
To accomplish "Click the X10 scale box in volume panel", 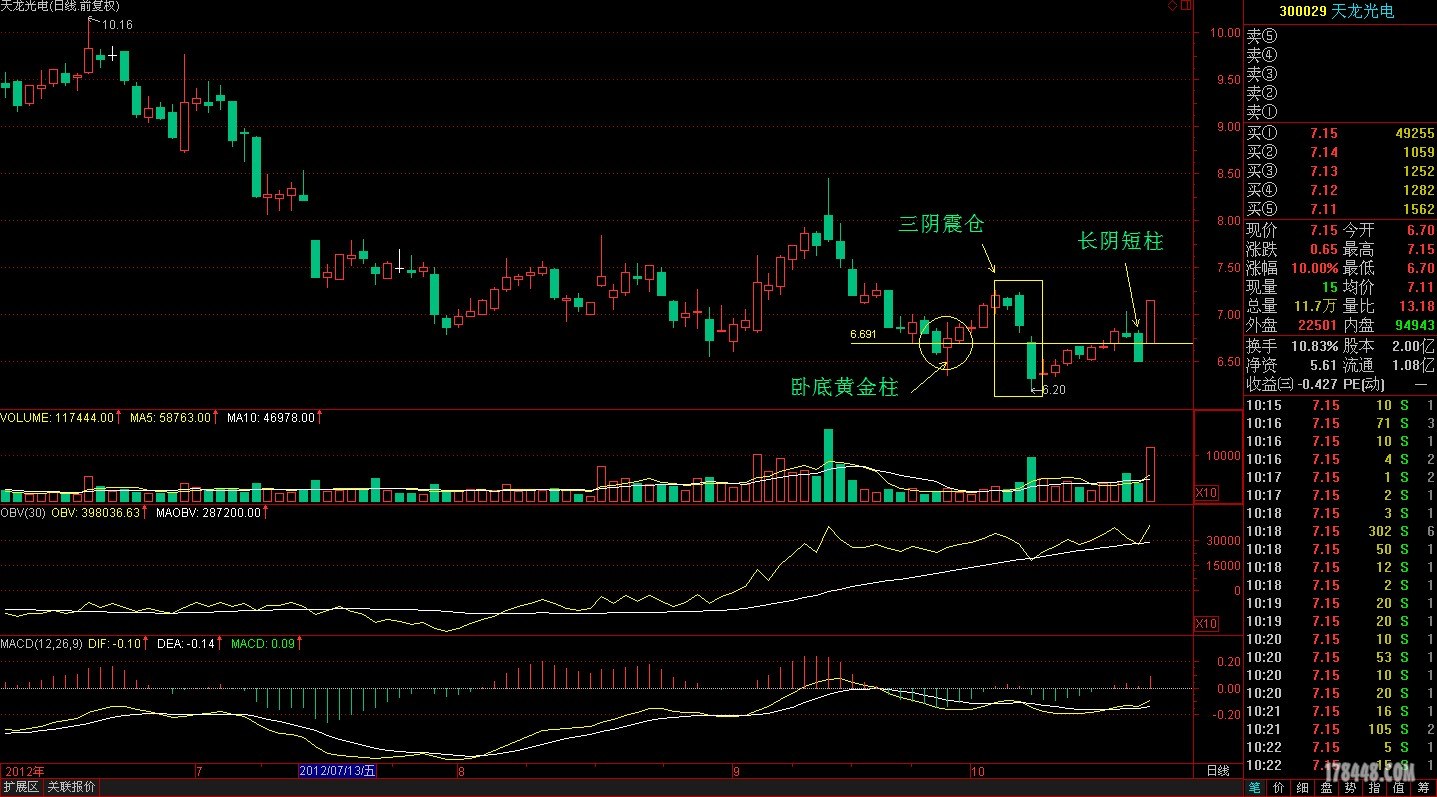I will [1206, 494].
